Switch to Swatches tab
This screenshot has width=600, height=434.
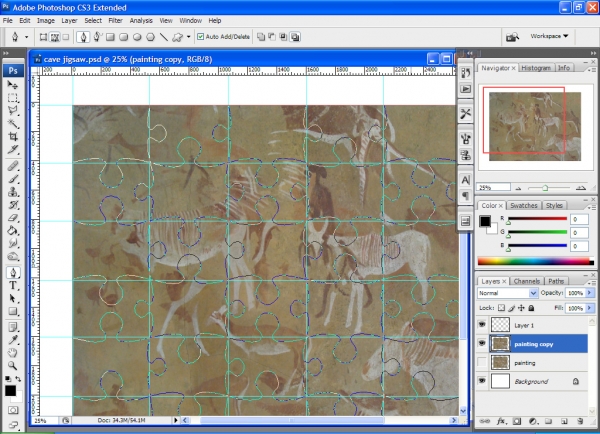tap(523, 206)
